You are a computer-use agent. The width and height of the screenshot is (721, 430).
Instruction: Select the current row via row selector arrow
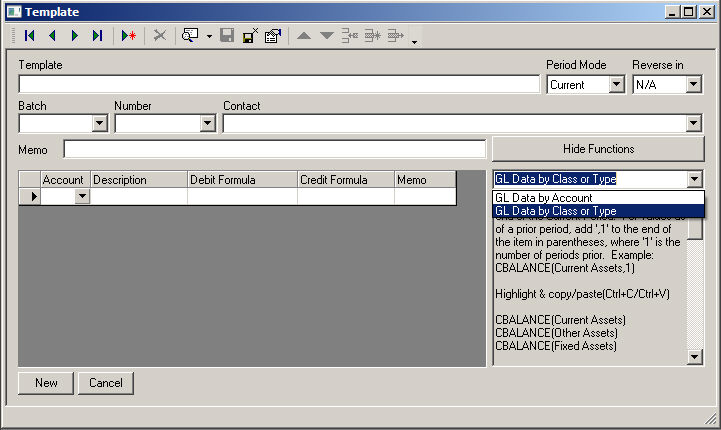[30, 196]
